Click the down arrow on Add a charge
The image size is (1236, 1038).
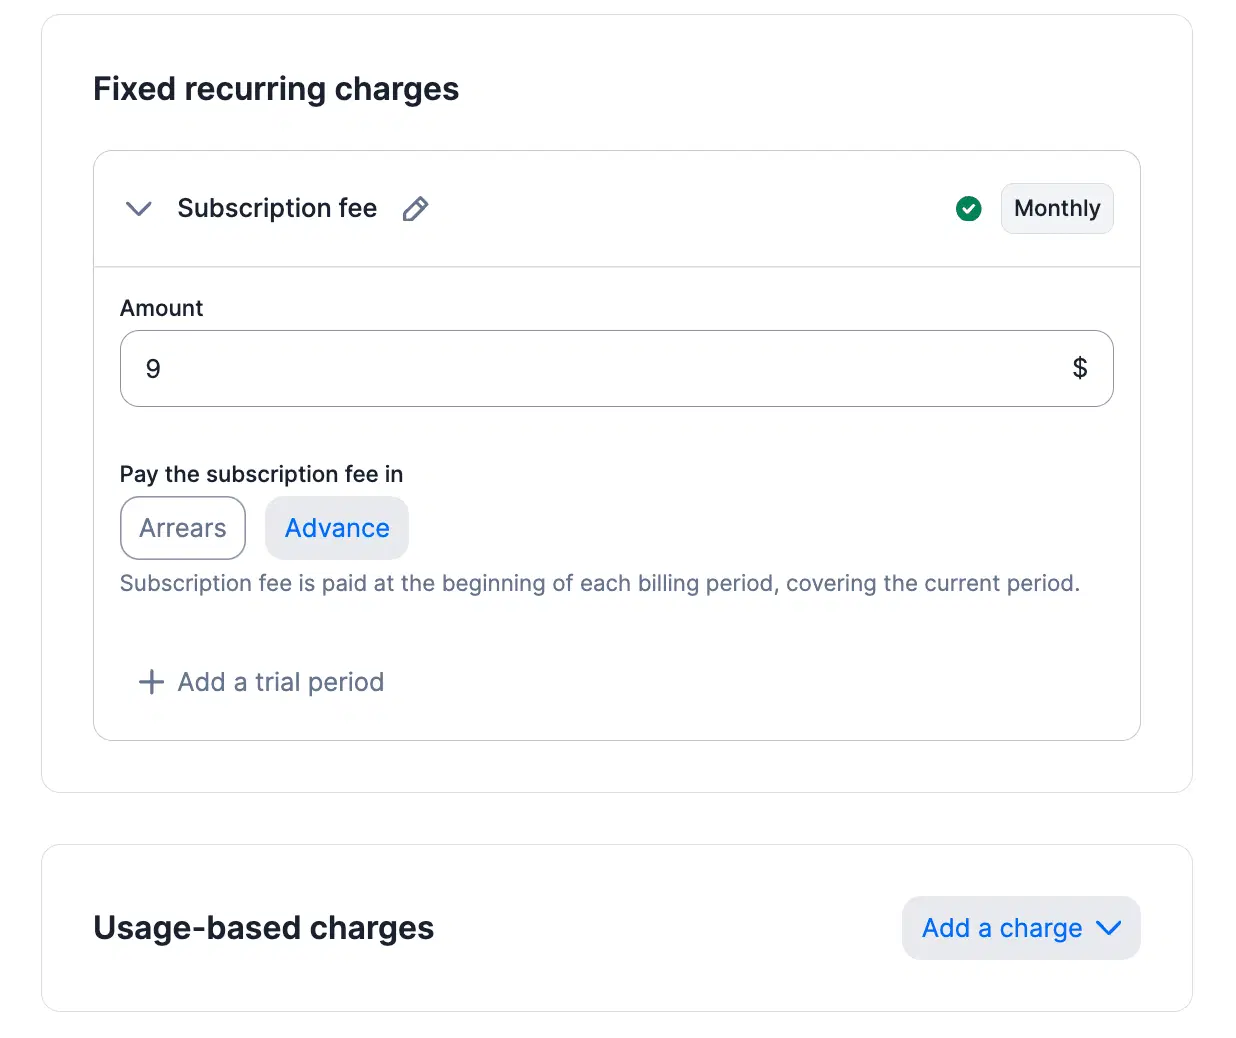coord(1108,928)
